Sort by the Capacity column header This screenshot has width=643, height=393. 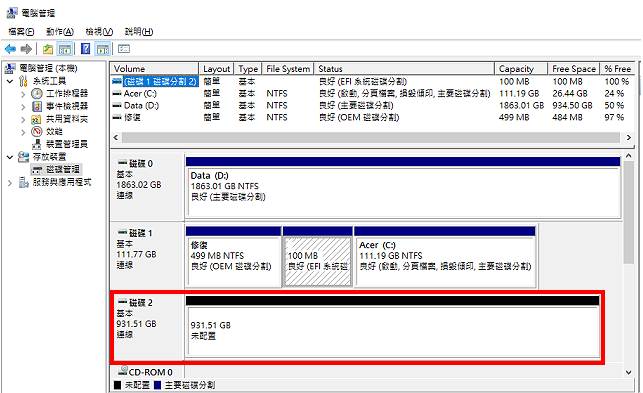click(x=521, y=69)
